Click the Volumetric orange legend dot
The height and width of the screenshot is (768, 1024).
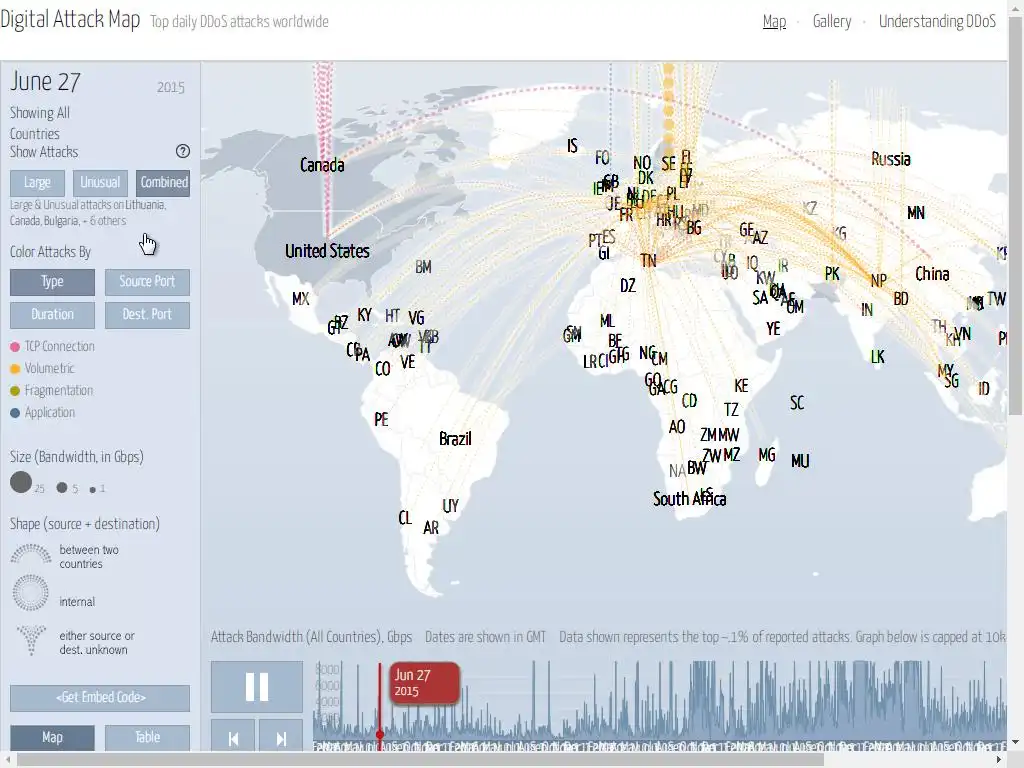tap(15, 369)
